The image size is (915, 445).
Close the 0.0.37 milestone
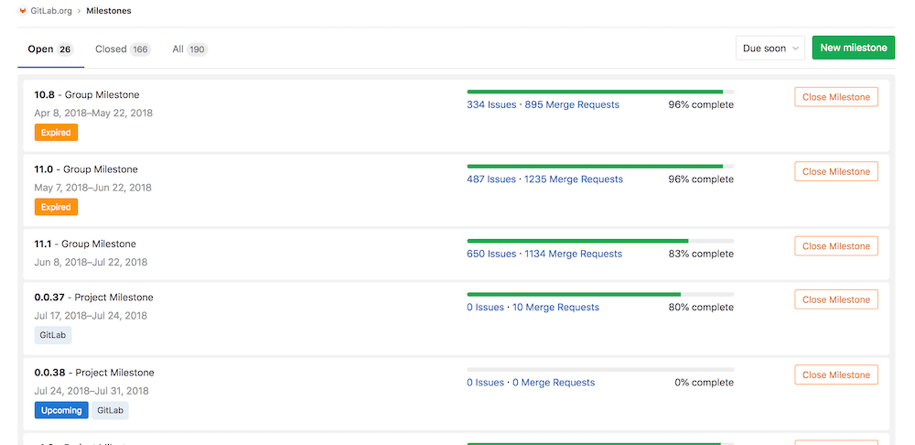point(836,299)
